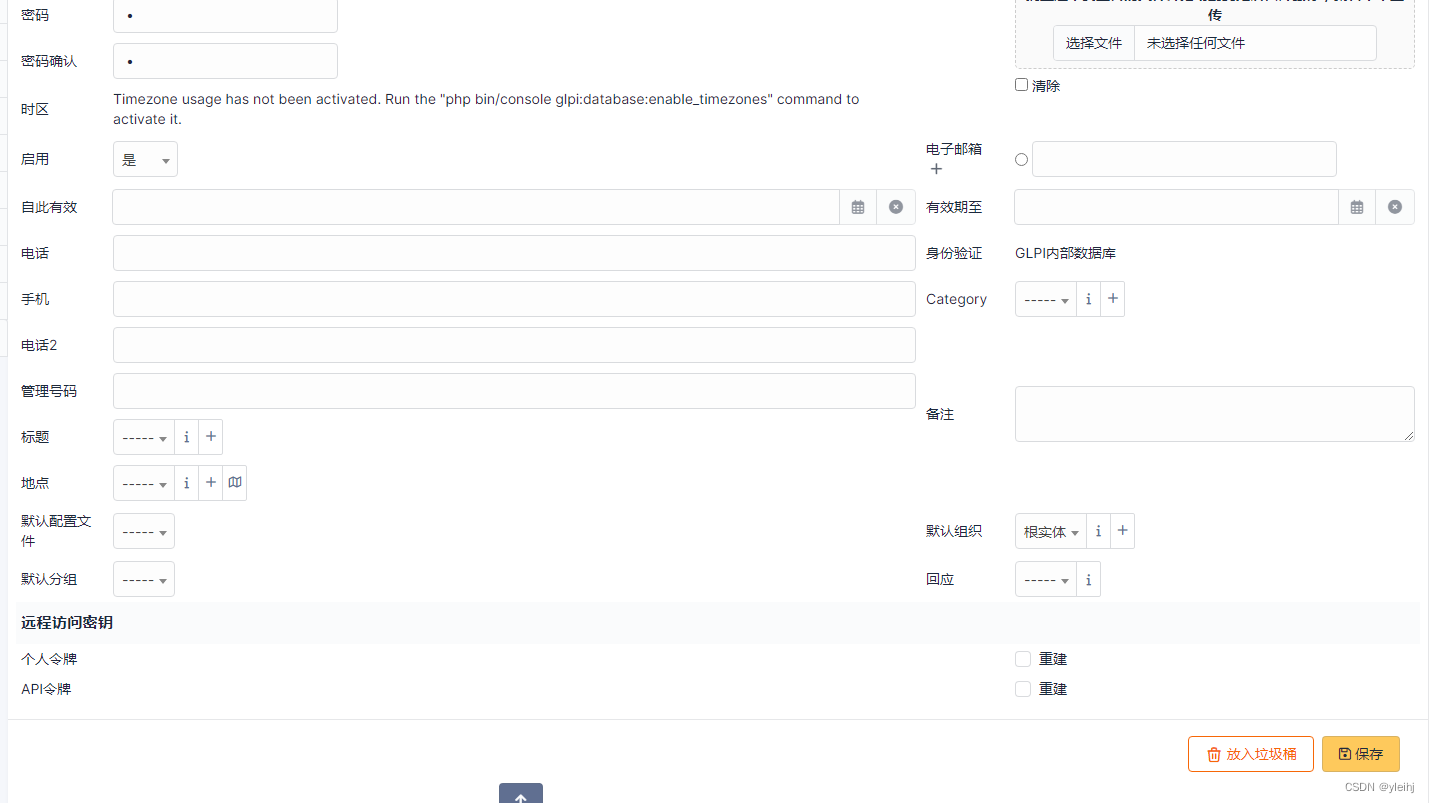Open the 标题 dropdown
1429x803 pixels.
tap(144, 437)
